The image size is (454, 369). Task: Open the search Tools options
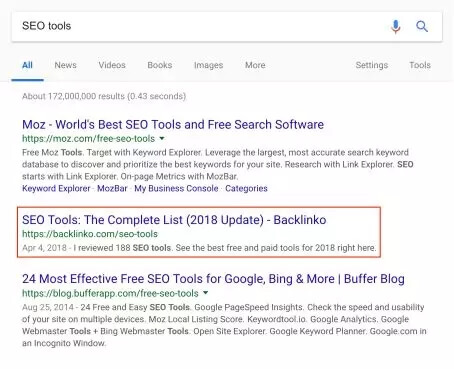(420, 65)
